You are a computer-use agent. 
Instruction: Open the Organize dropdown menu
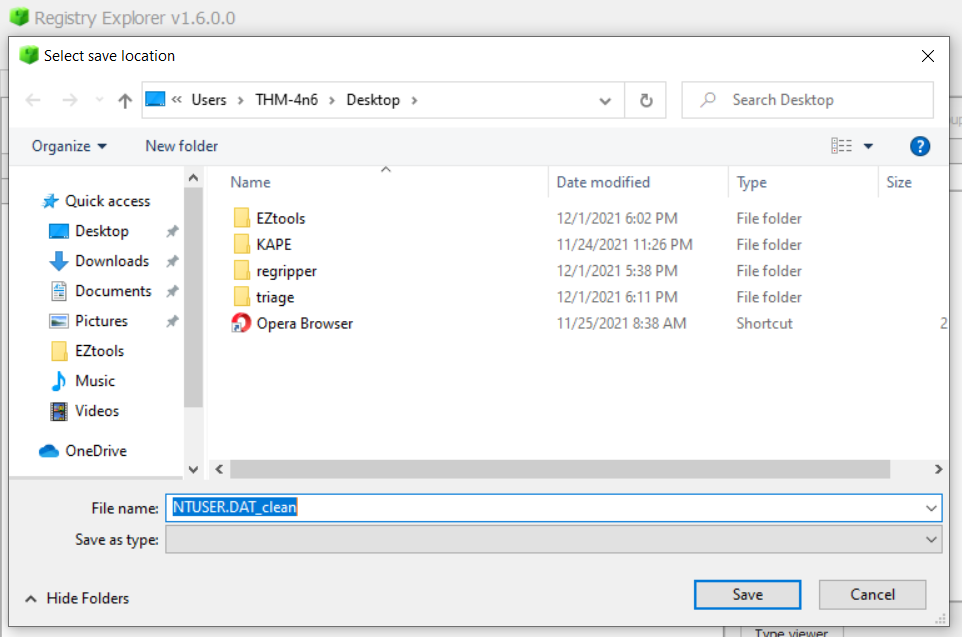coord(68,145)
